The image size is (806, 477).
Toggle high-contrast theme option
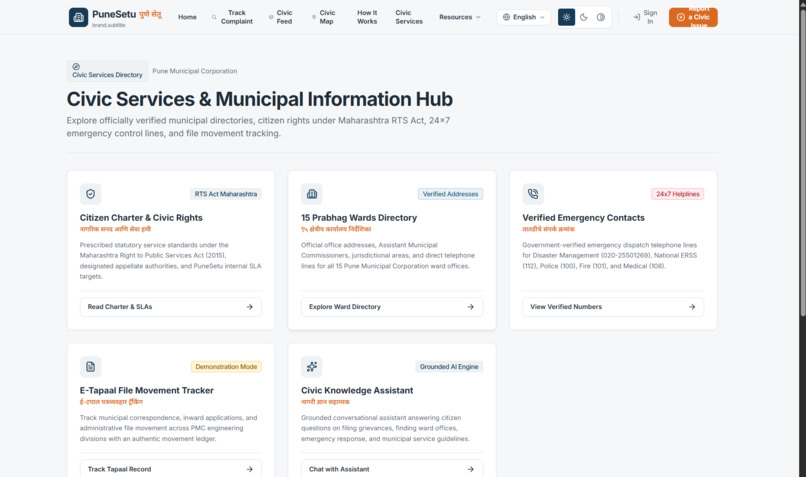coord(600,17)
